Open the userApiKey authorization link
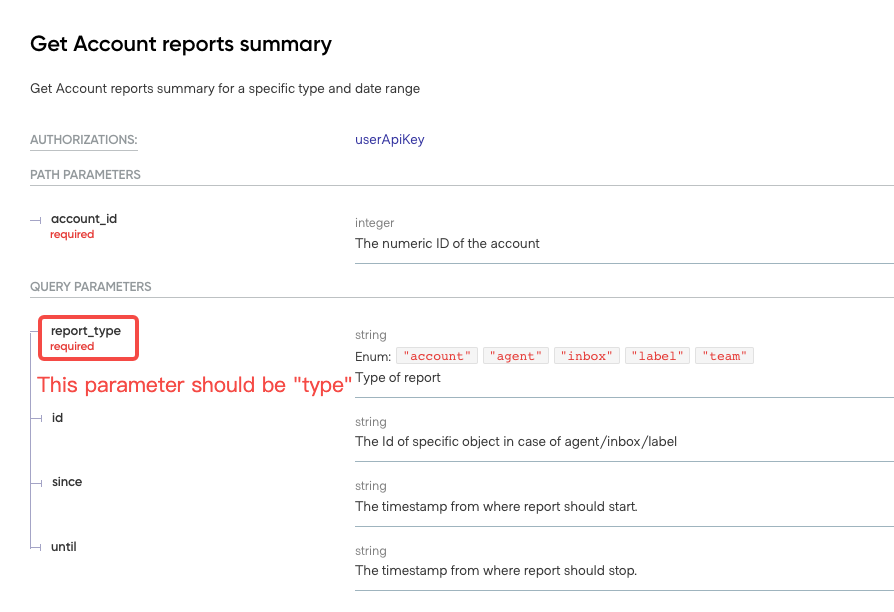Image resolution: width=894 pixels, height=612 pixels. click(389, 140)
